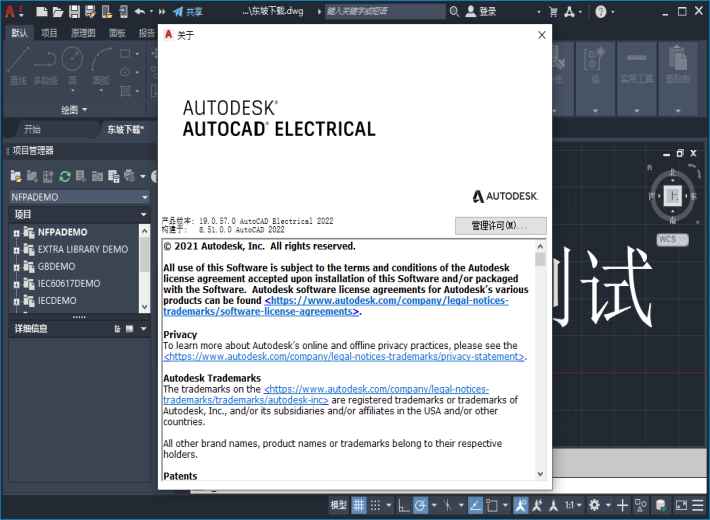The image size is (710, 520).
Task: Open the status bar customization menu
Action: click(x=698, y=505)
